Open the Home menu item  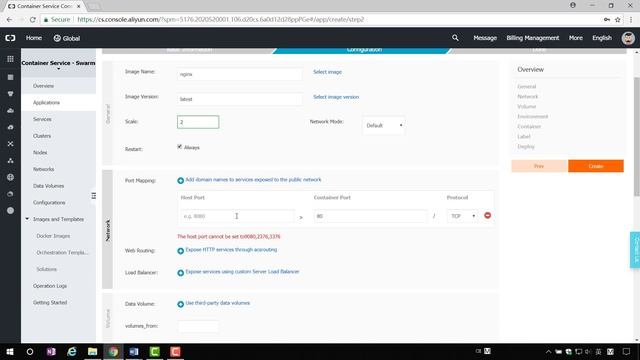pyautogui.click(x=34, y=38)
